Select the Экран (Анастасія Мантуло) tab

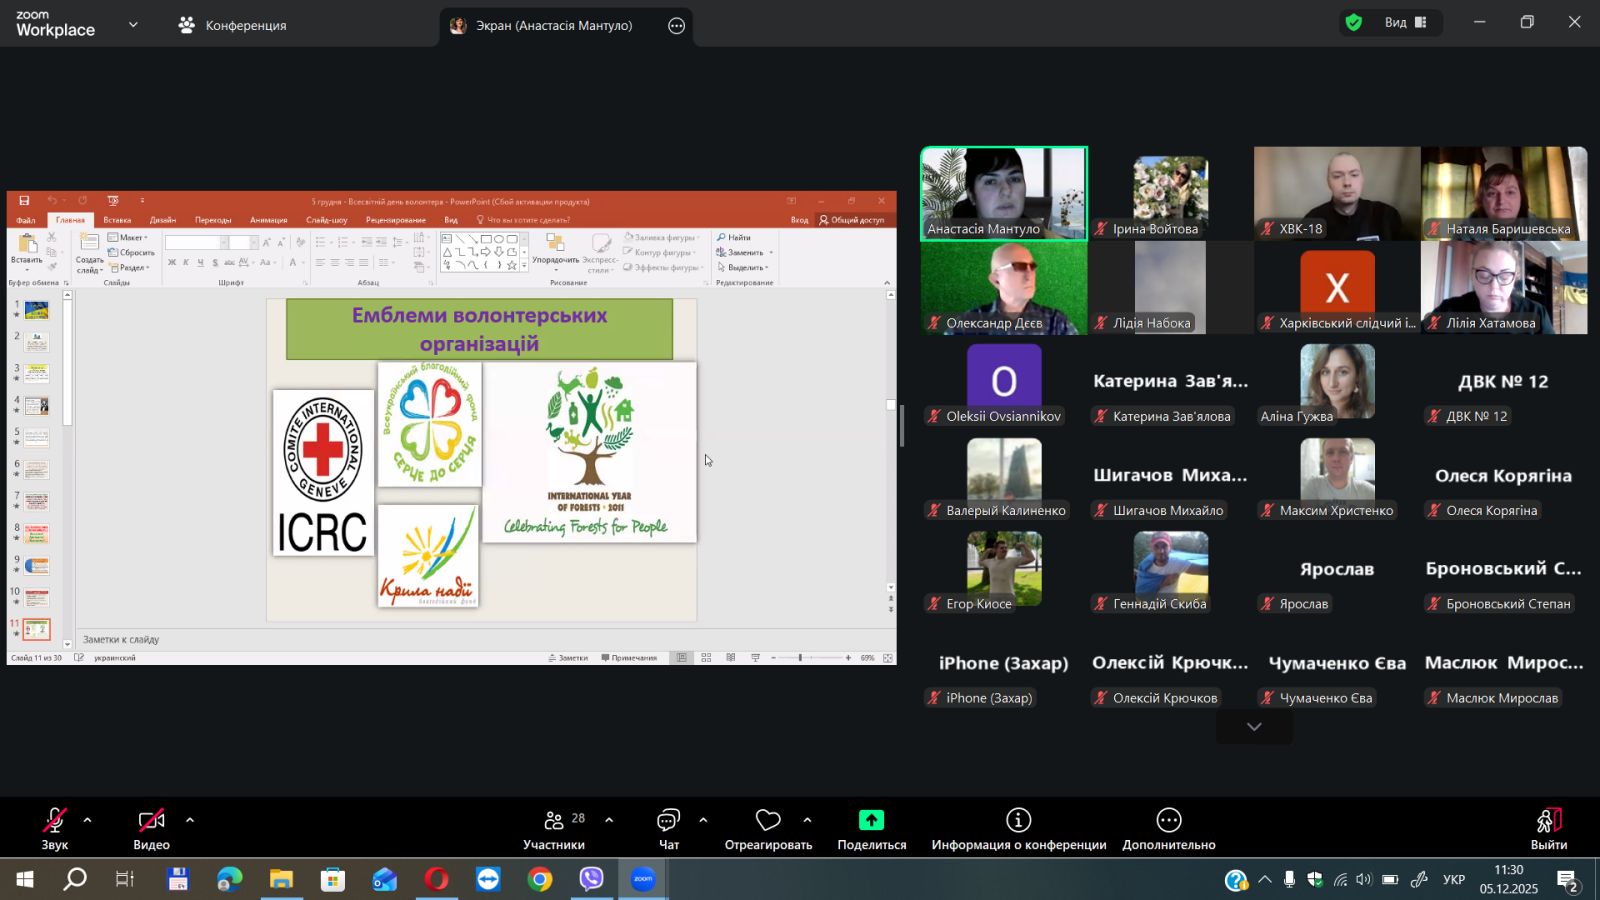coord(553,26)
